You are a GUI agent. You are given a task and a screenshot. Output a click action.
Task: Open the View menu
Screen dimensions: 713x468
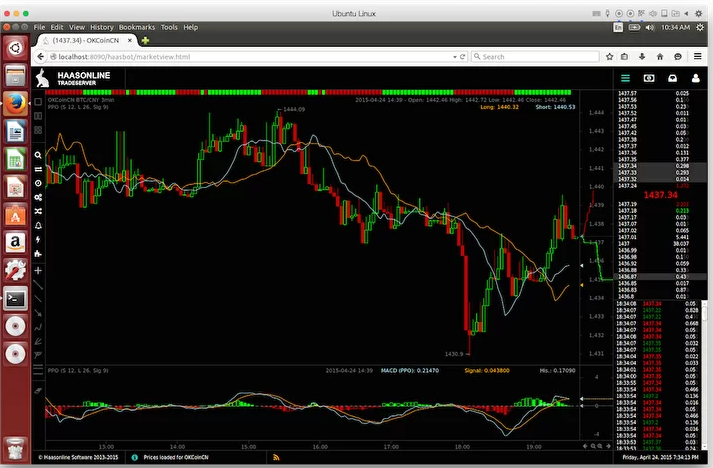click(x=77, y=27)
